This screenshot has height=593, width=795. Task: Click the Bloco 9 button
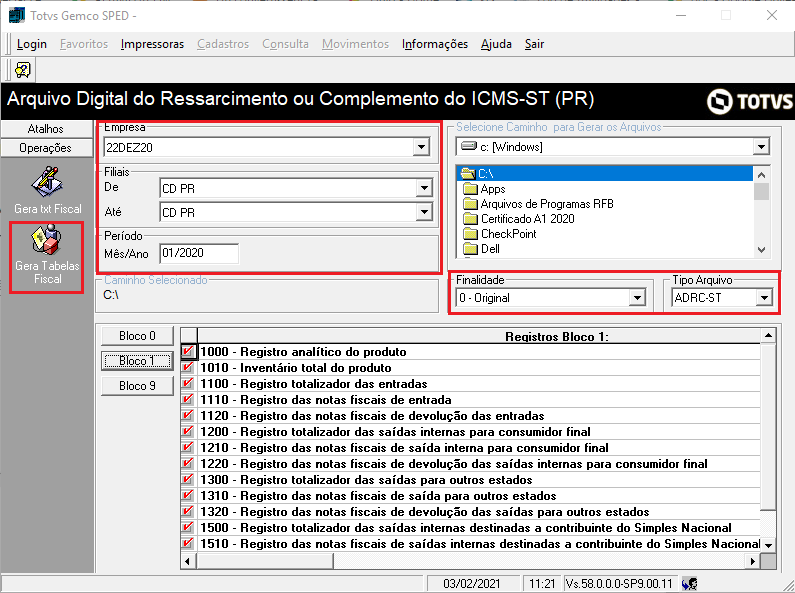pos(137,386)
